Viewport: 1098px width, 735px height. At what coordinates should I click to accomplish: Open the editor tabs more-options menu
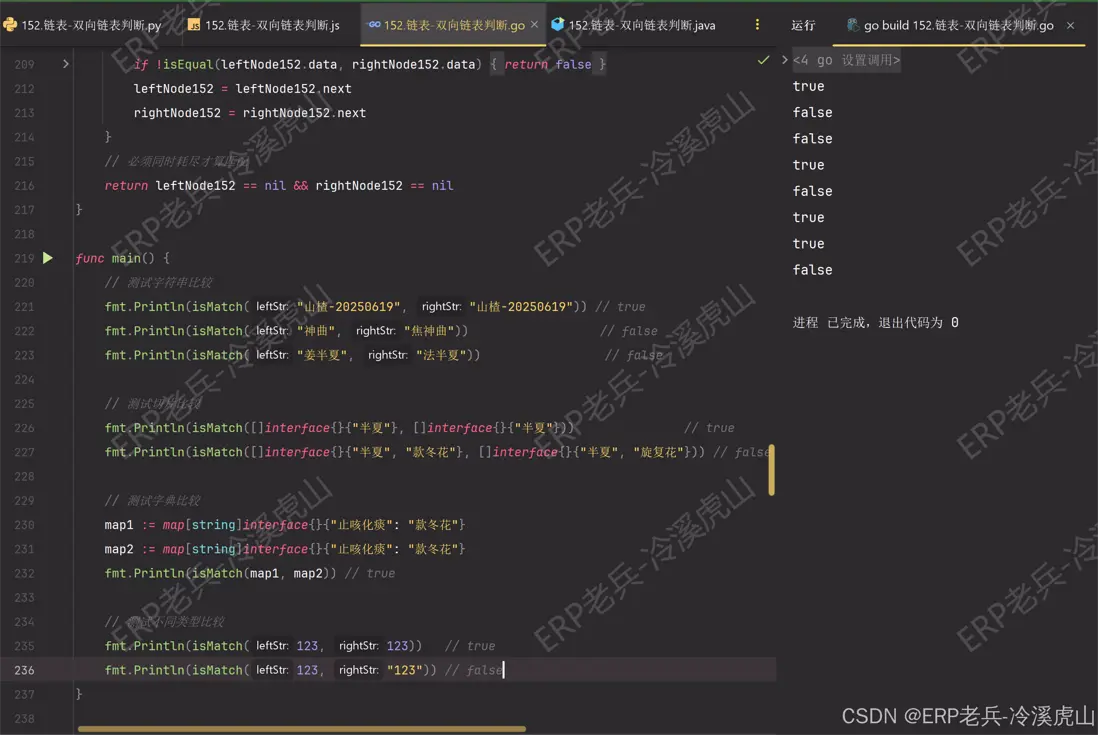pos(757,24)
